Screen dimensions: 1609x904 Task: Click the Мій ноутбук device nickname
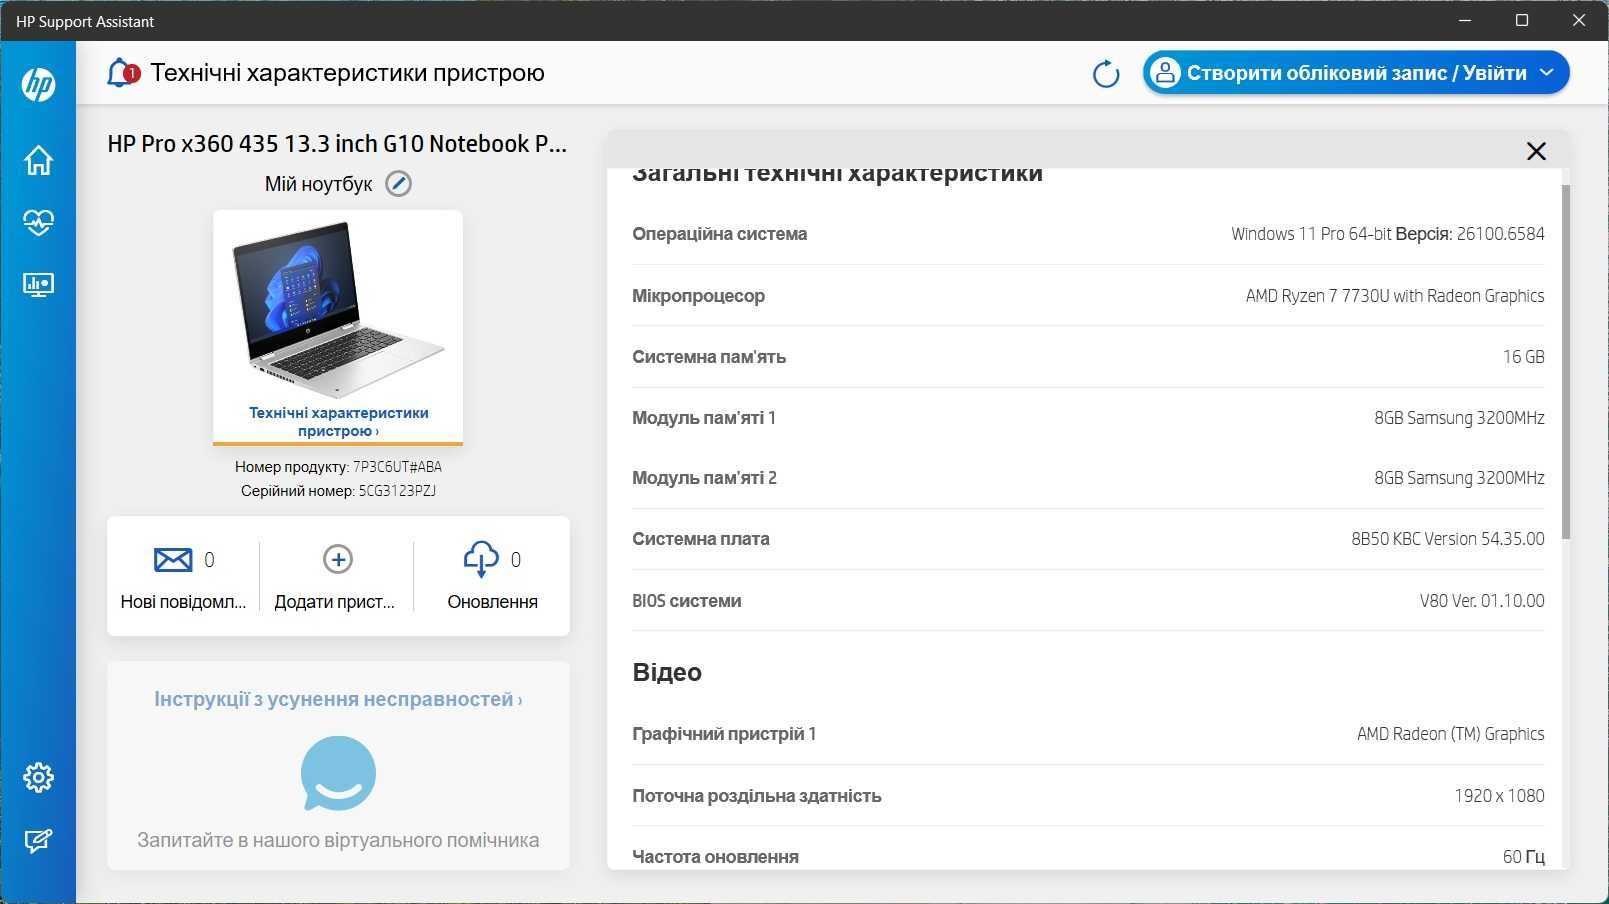318,184
